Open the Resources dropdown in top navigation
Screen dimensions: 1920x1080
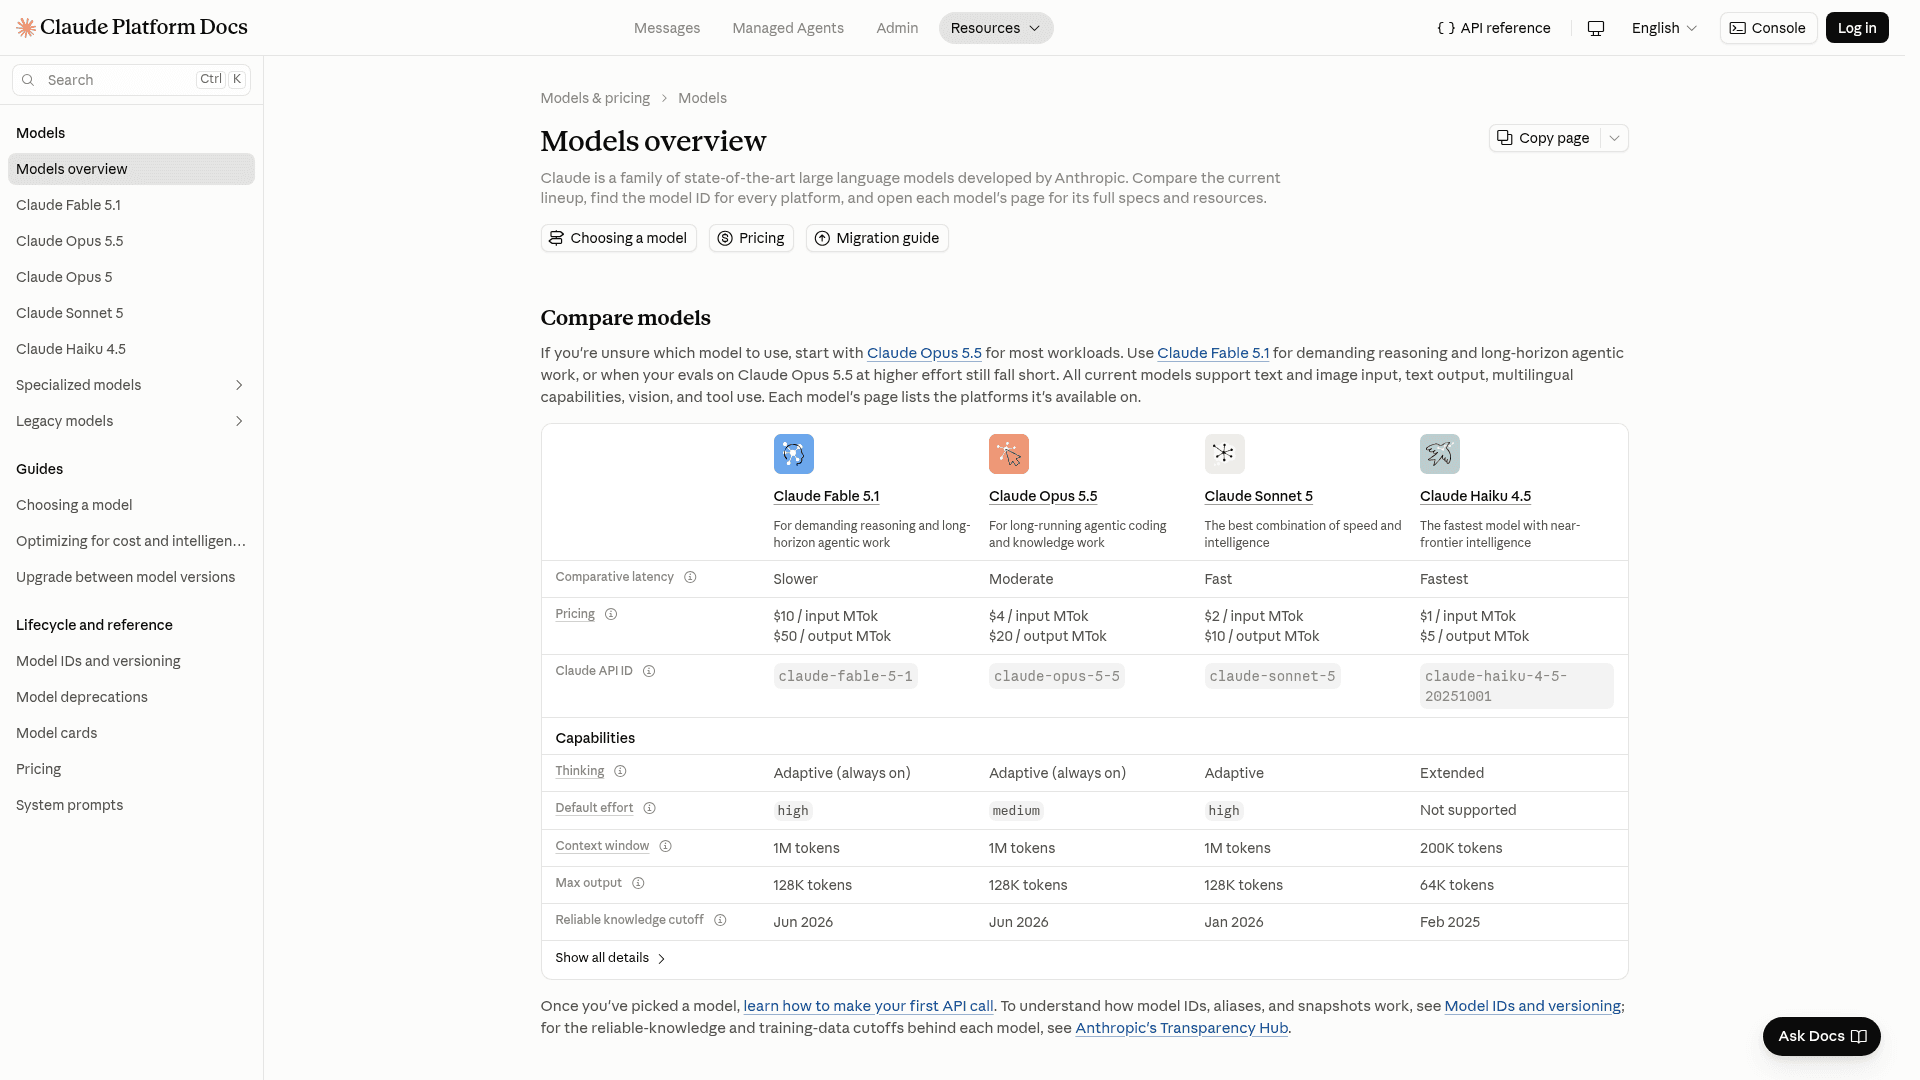996,28
